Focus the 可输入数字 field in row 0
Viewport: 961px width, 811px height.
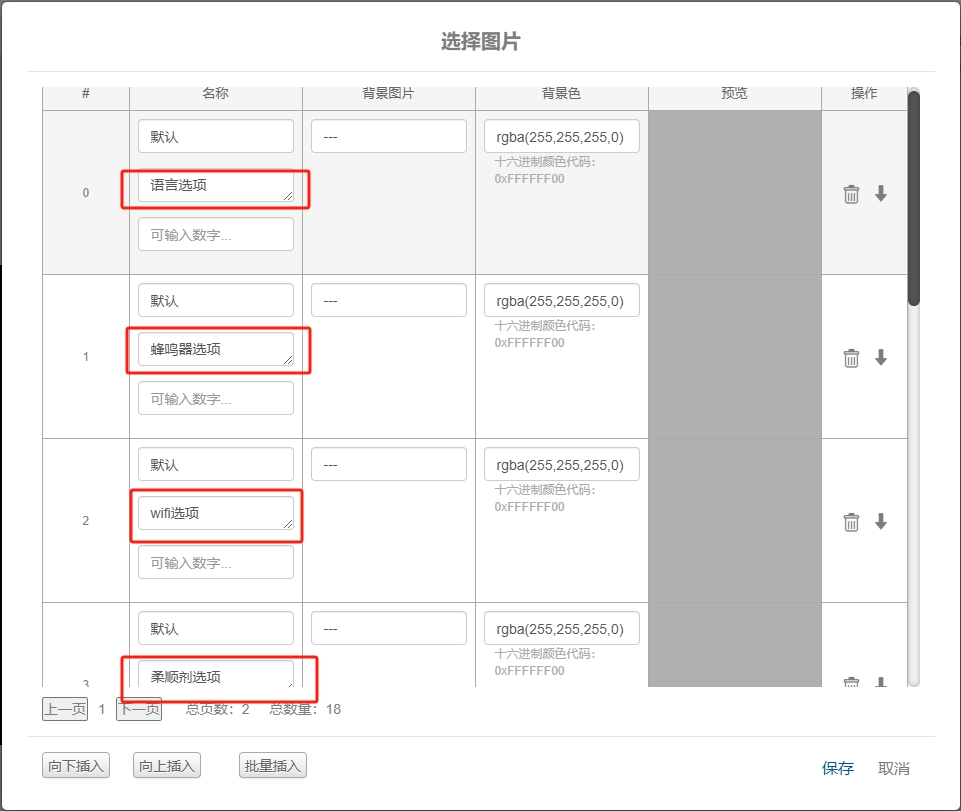216,234
